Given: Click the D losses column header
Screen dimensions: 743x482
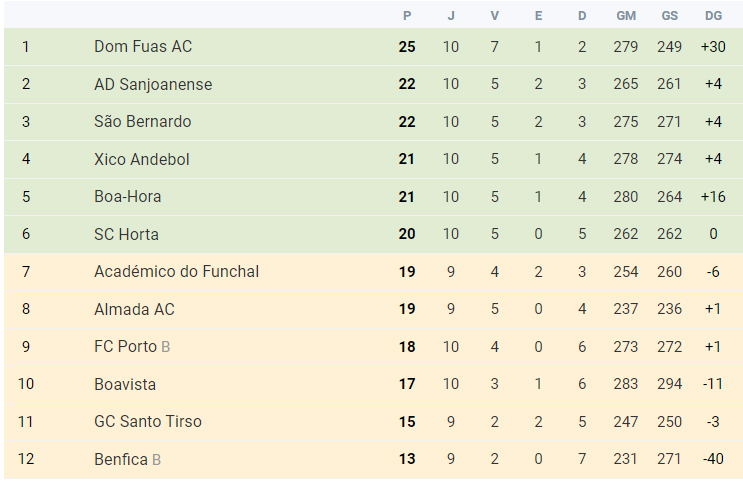Looking at the screenshot, I should tap(582, 16).
